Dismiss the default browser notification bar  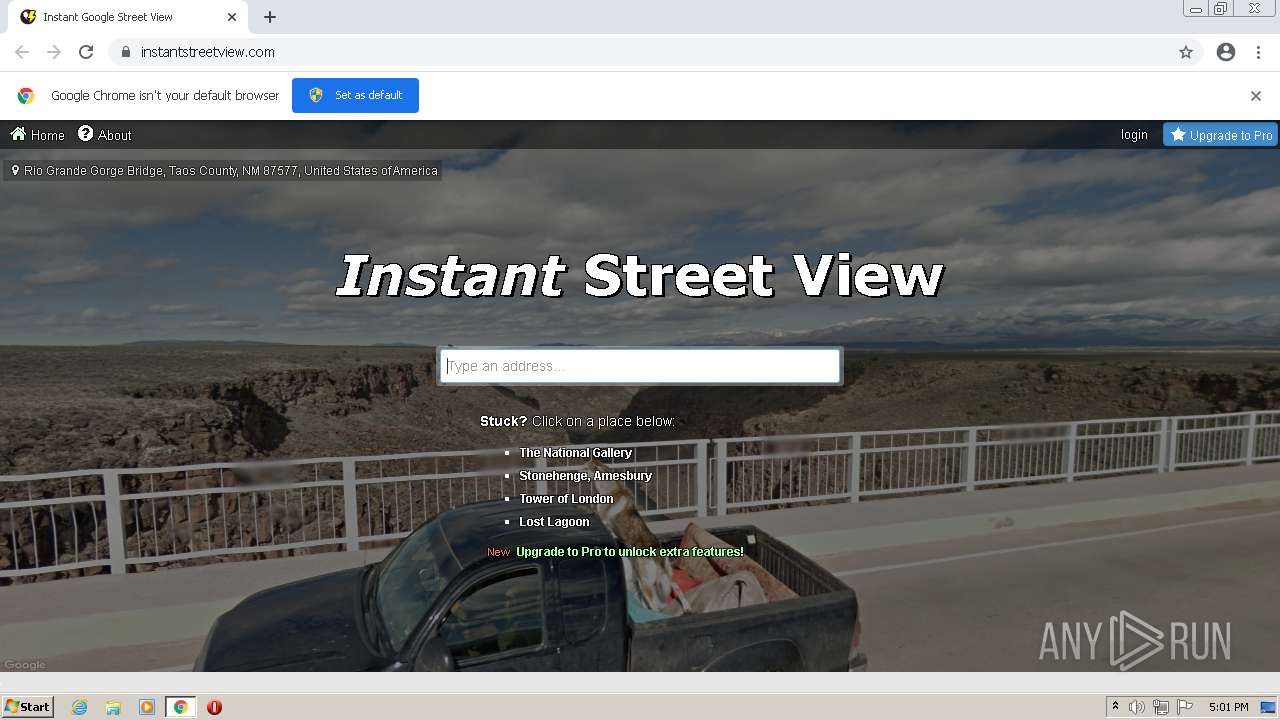[1256, 96]
